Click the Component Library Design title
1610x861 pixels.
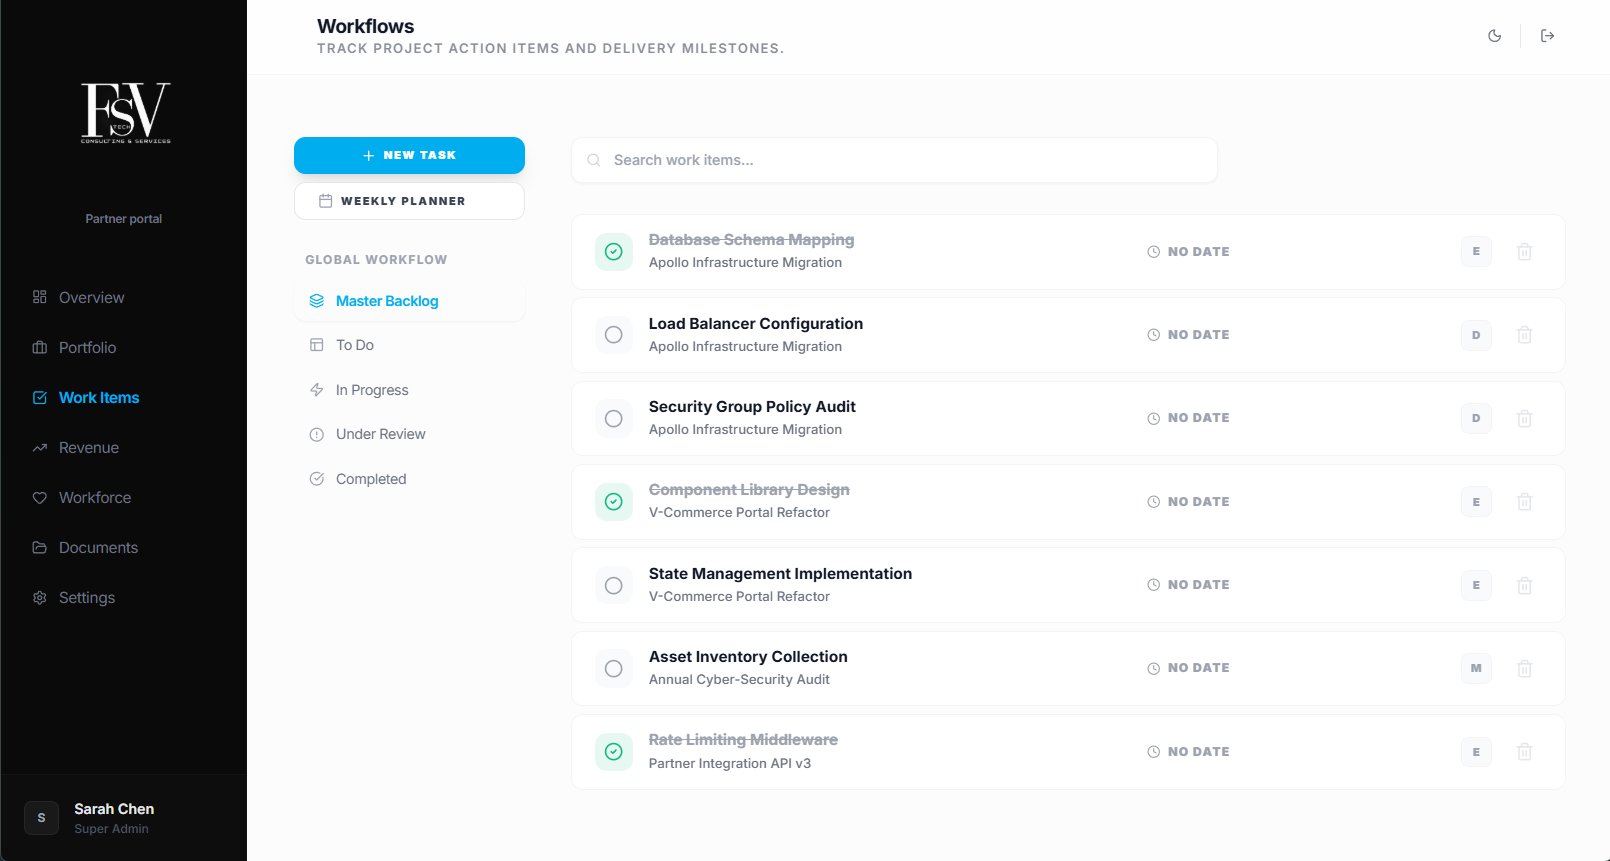point(749,490)
